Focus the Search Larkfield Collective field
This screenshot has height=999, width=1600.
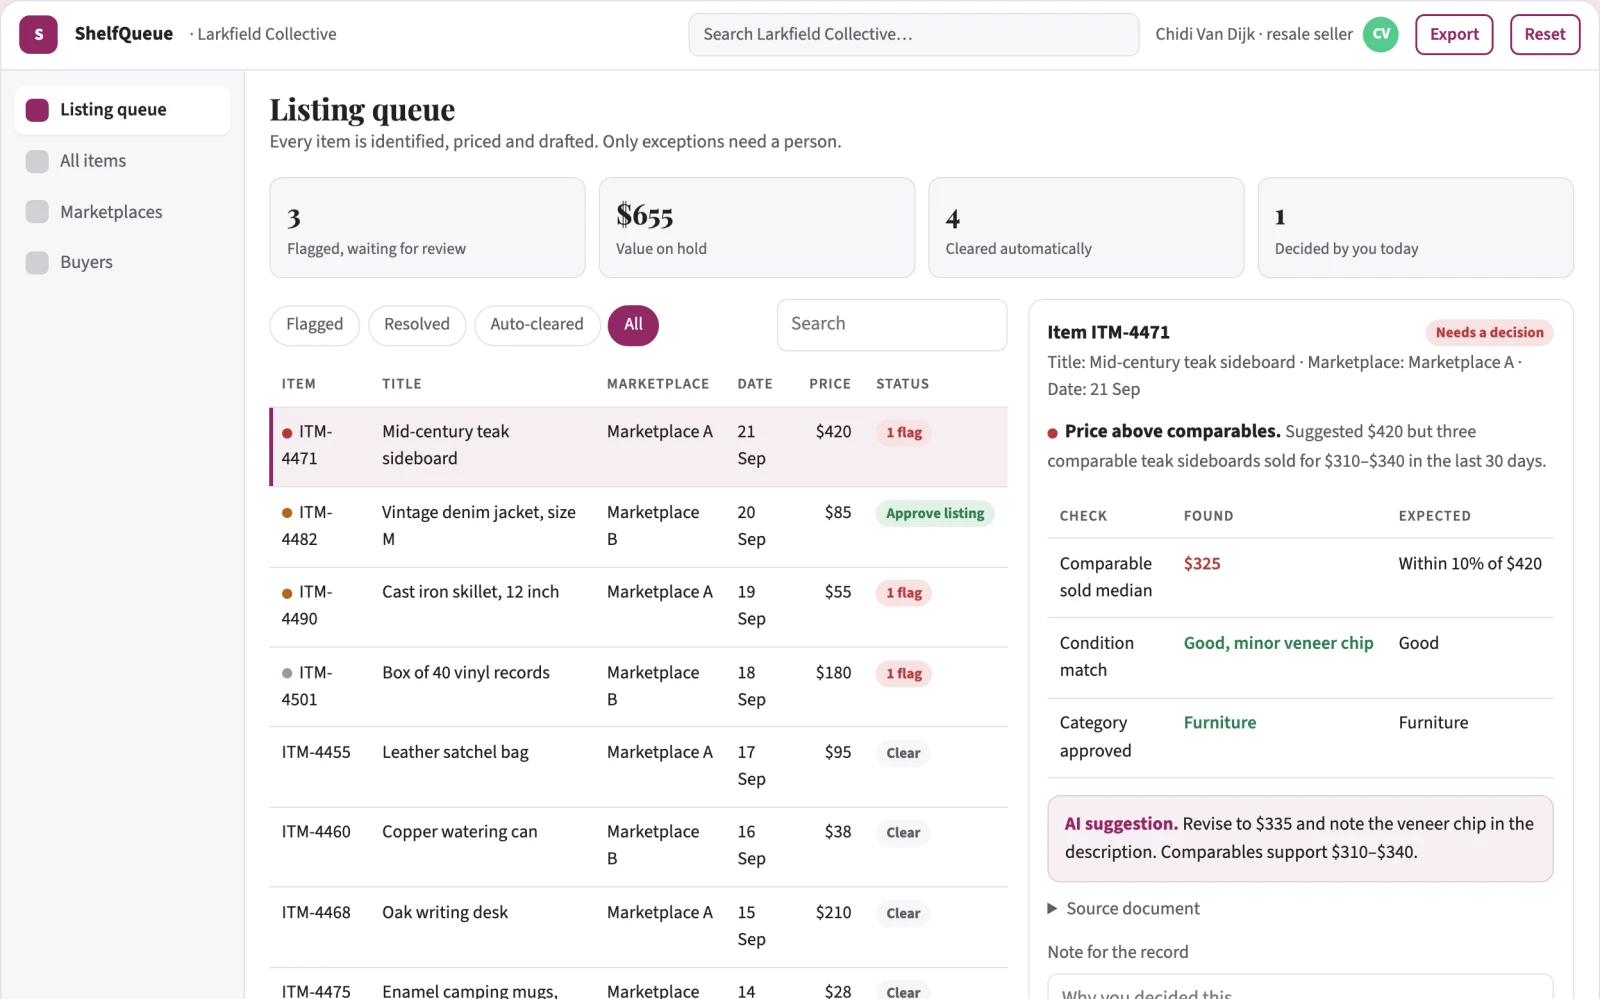[913, 34]
